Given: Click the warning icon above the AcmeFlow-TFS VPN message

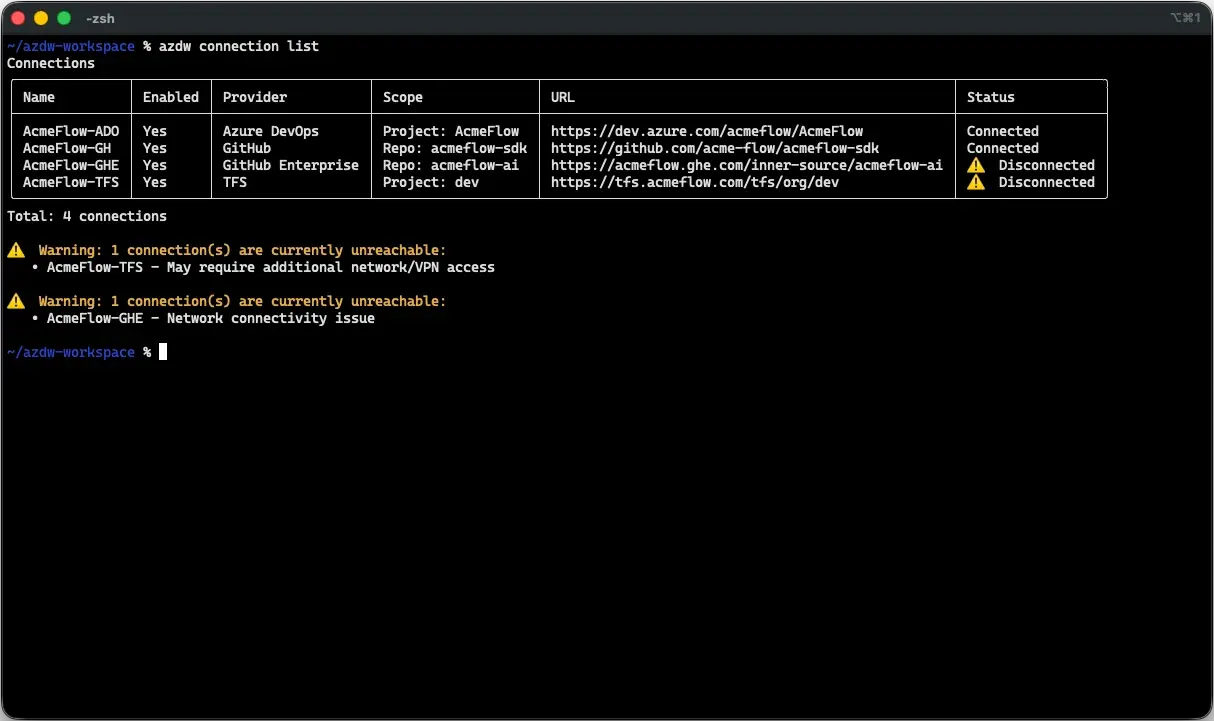Looking at the screenshot, I should 16,250.
